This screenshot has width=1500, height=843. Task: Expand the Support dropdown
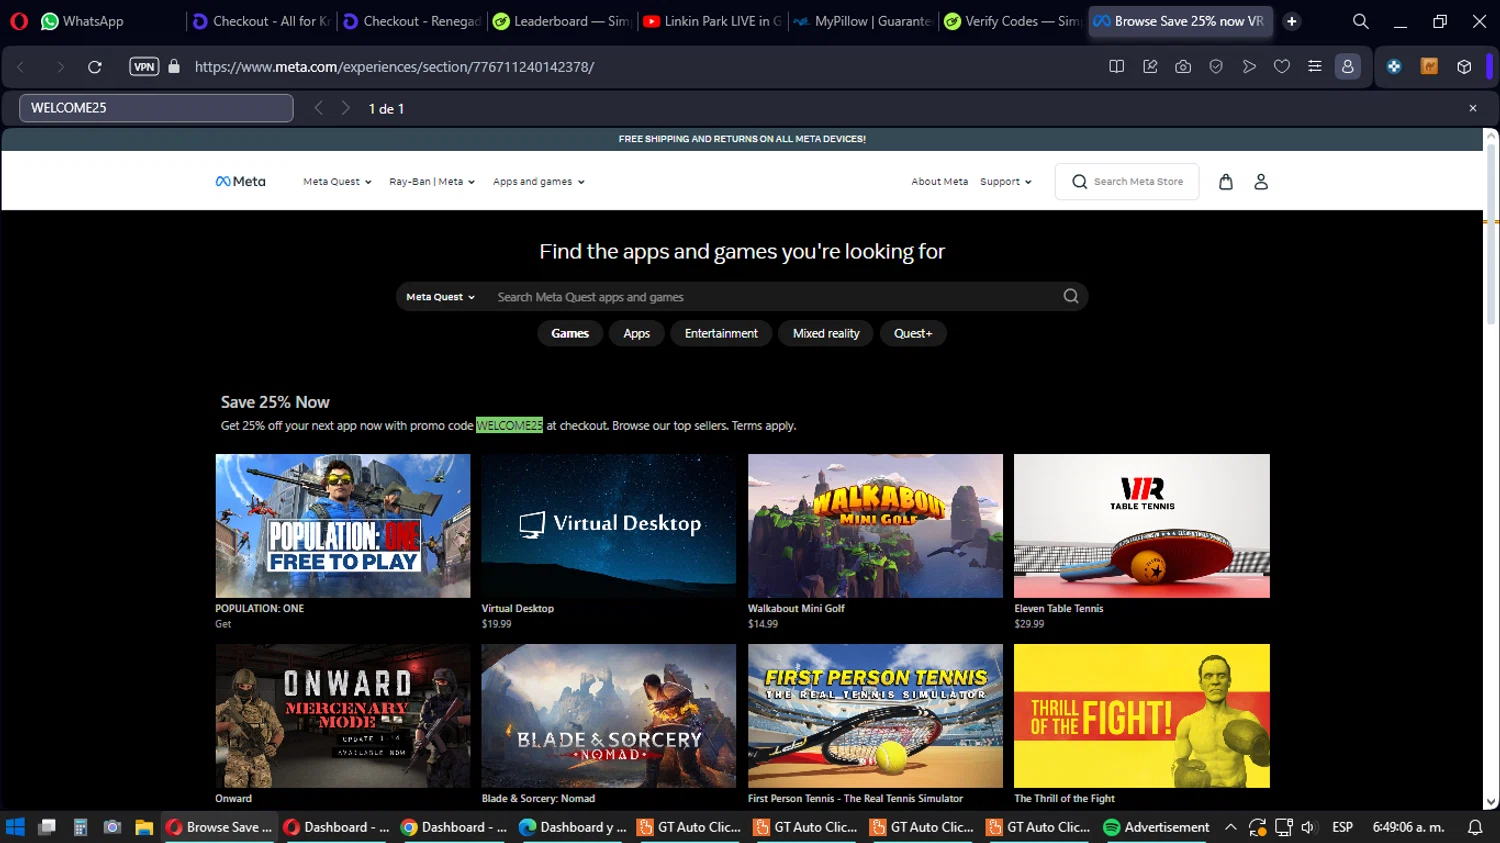[1006, 182]
